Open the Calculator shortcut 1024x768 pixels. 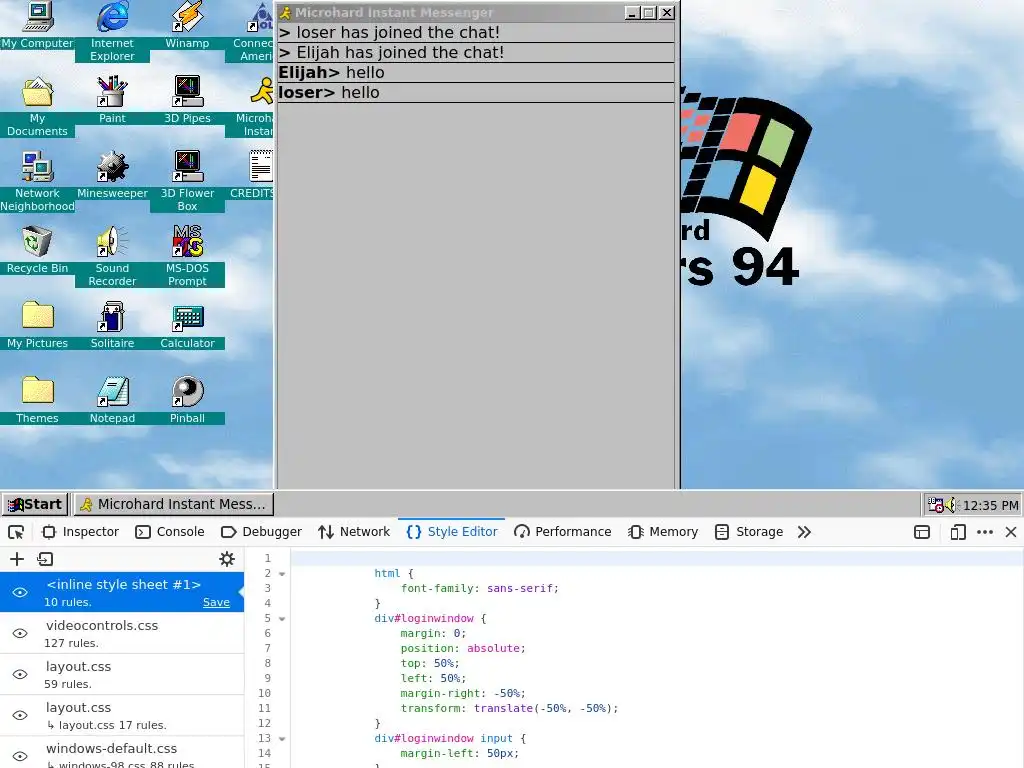pos(187,325)
